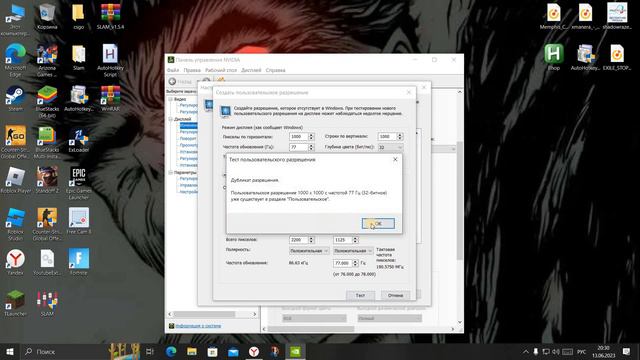This screenshot has height=360, width=640.
Task: Click the refresh rate field showing 77
Action: coord(299,147)
